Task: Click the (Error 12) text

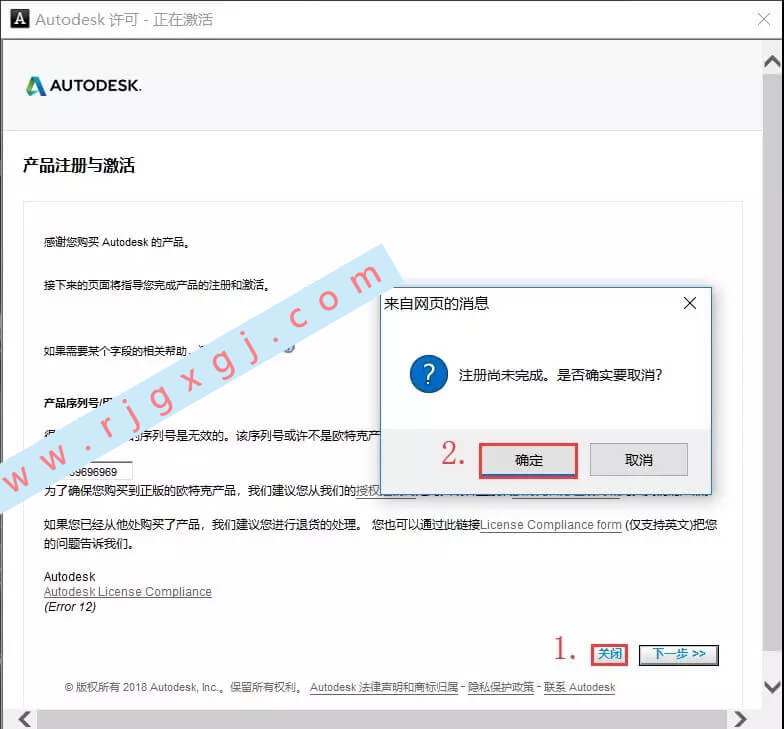Action: (70, 606)
